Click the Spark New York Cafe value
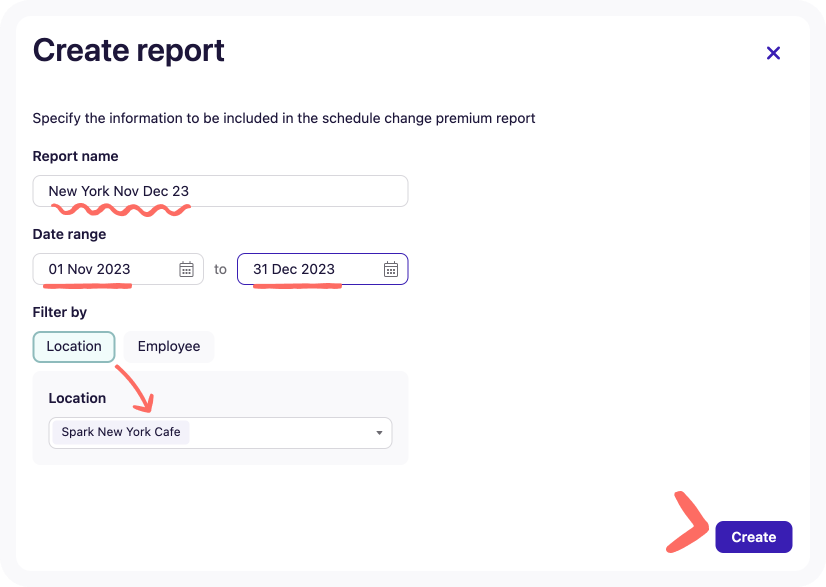 [x=120, y=432]
